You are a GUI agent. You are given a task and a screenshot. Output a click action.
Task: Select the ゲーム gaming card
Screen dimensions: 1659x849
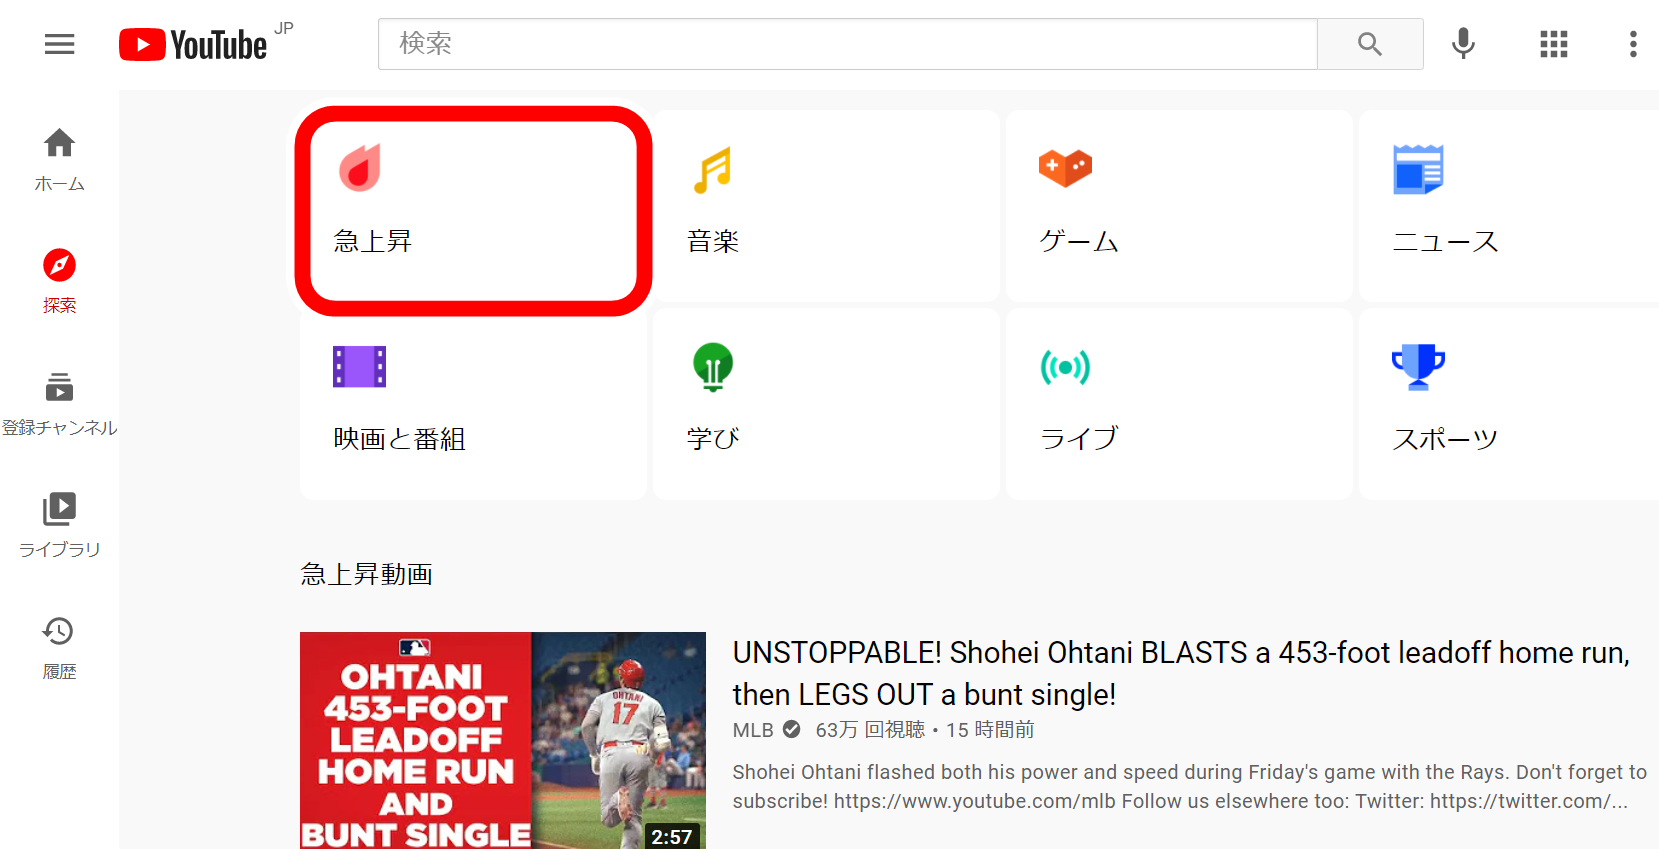[x=1179, y=207]
